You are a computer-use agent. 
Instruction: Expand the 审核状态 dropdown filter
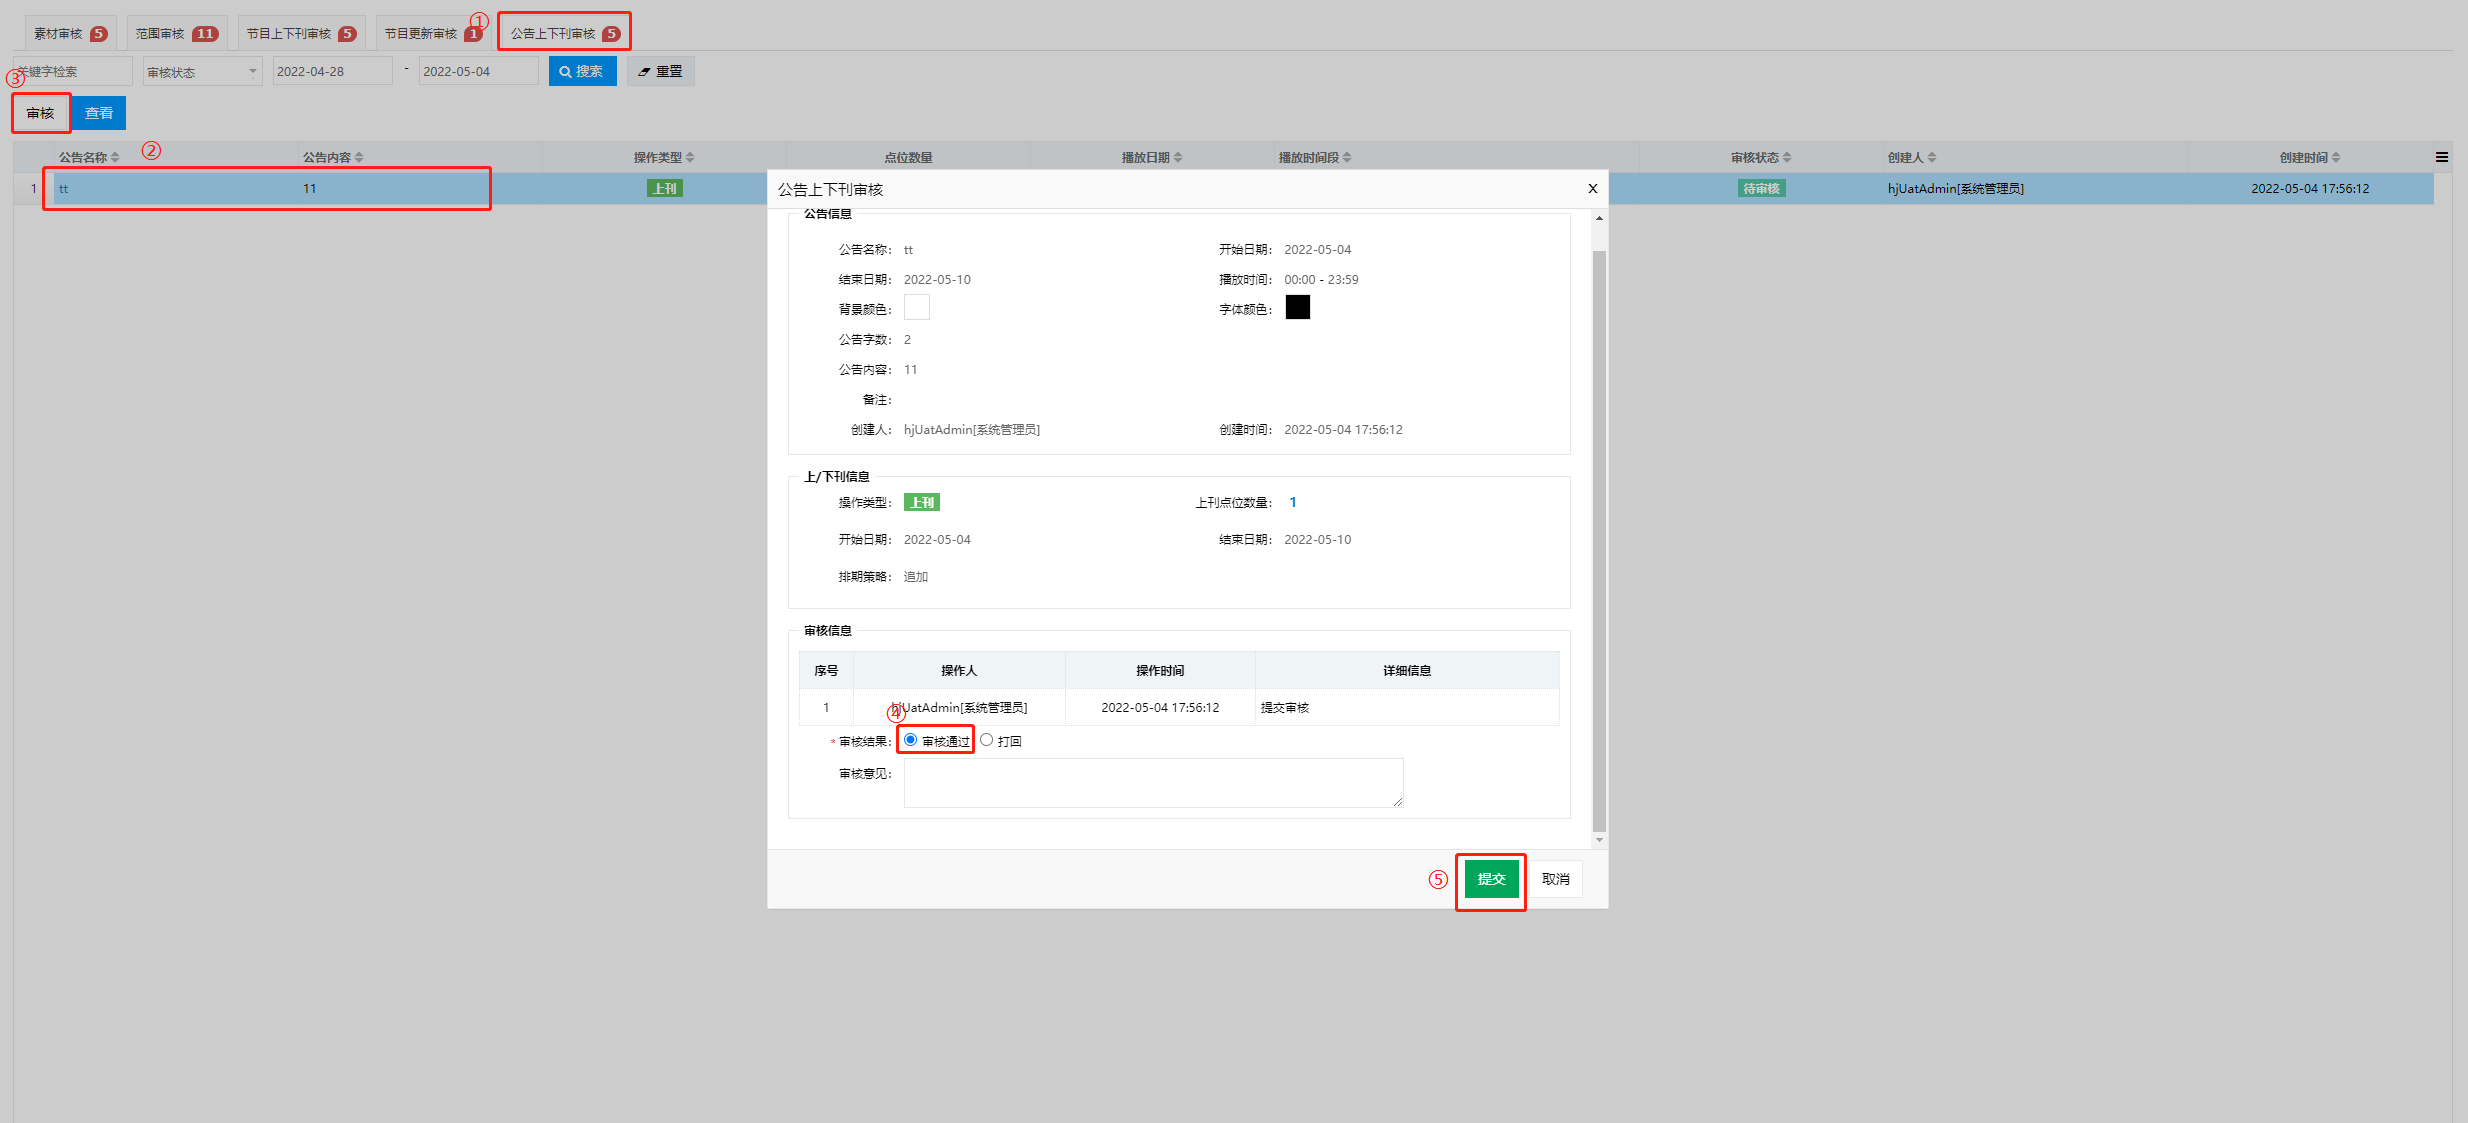click(203, 72)
